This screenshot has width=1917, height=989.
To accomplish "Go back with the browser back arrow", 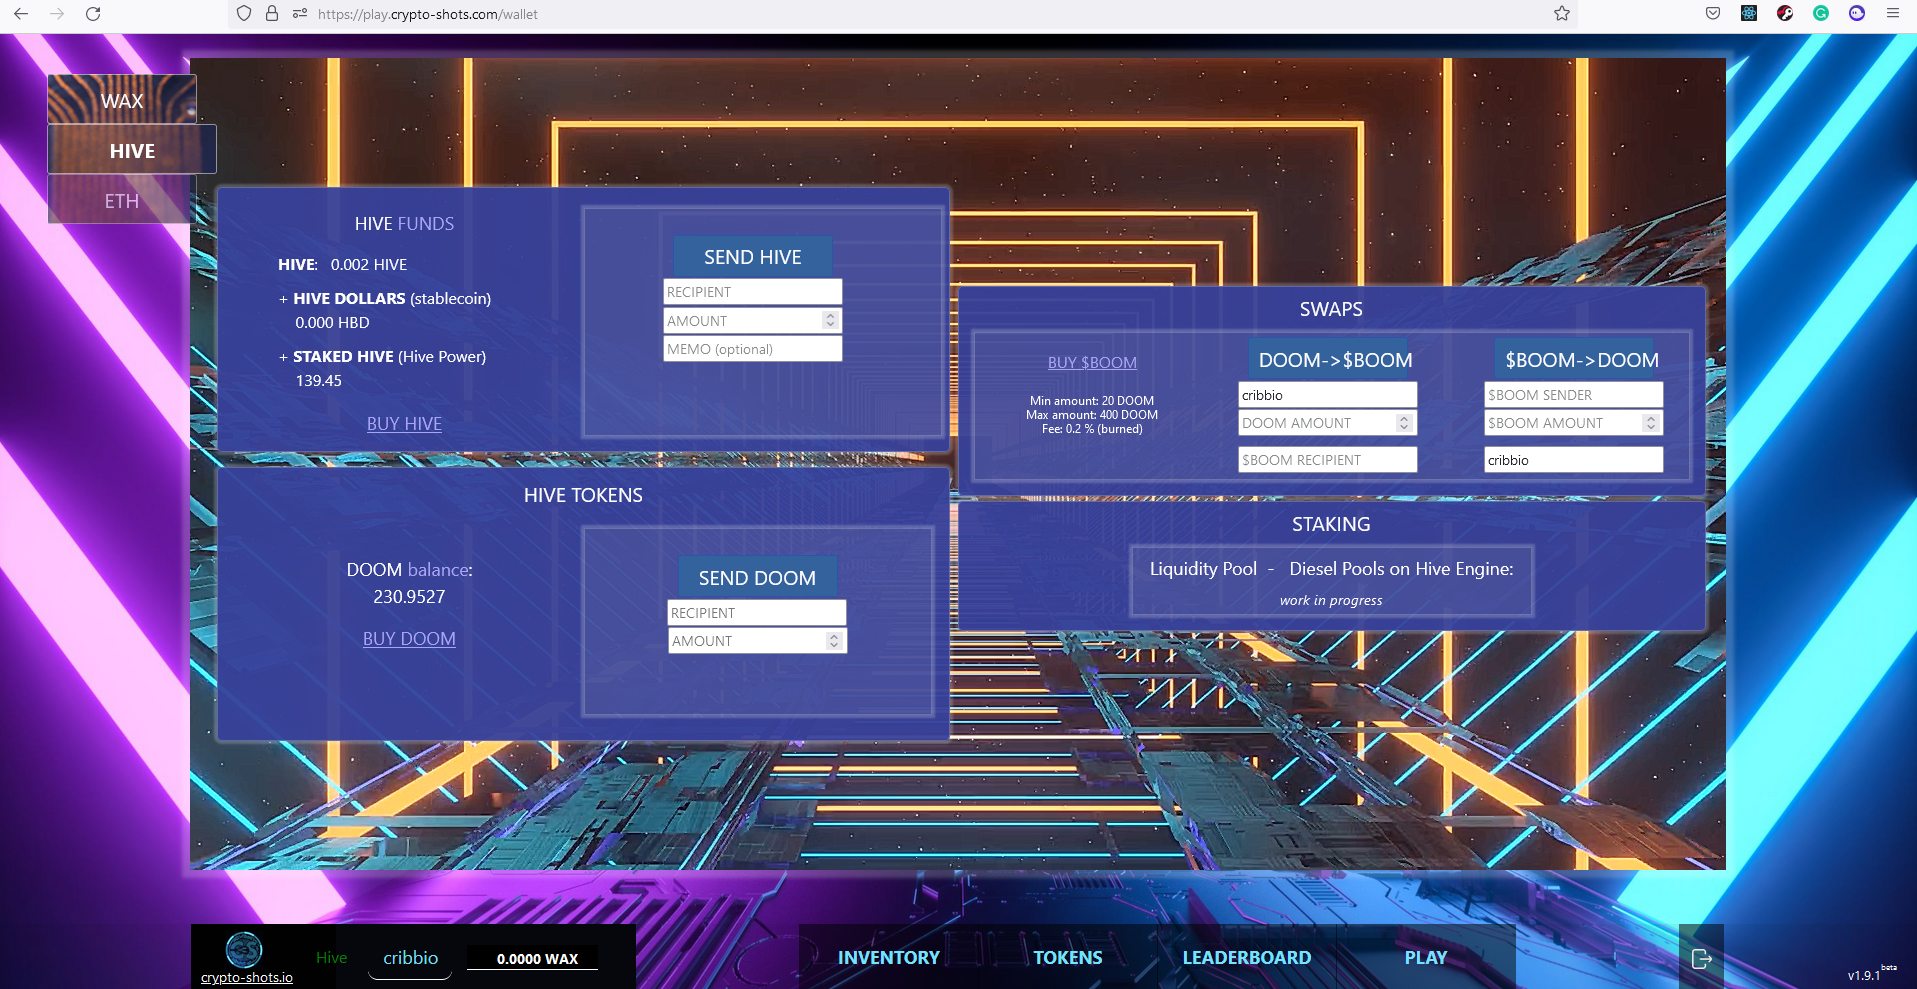I will [21, 14].
